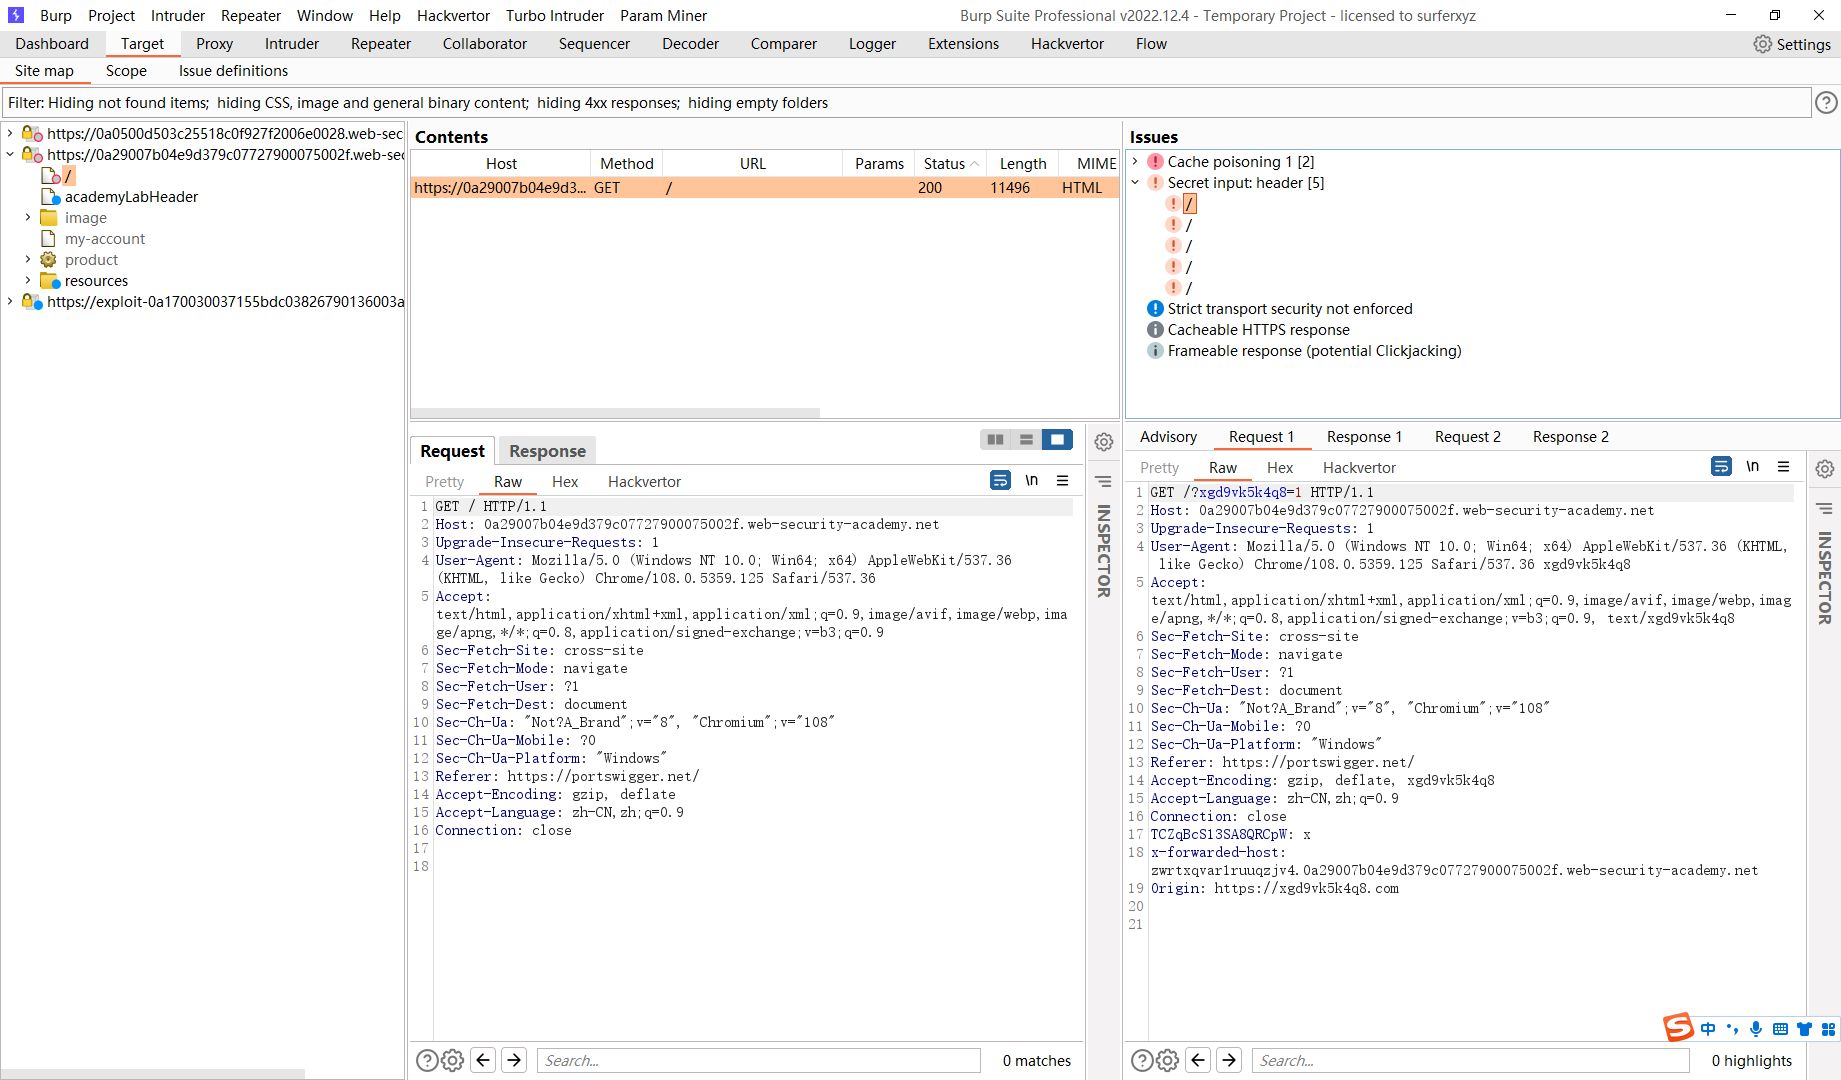
Task: Open the Issue definitions sub-tab
Action: click(233, 71)
